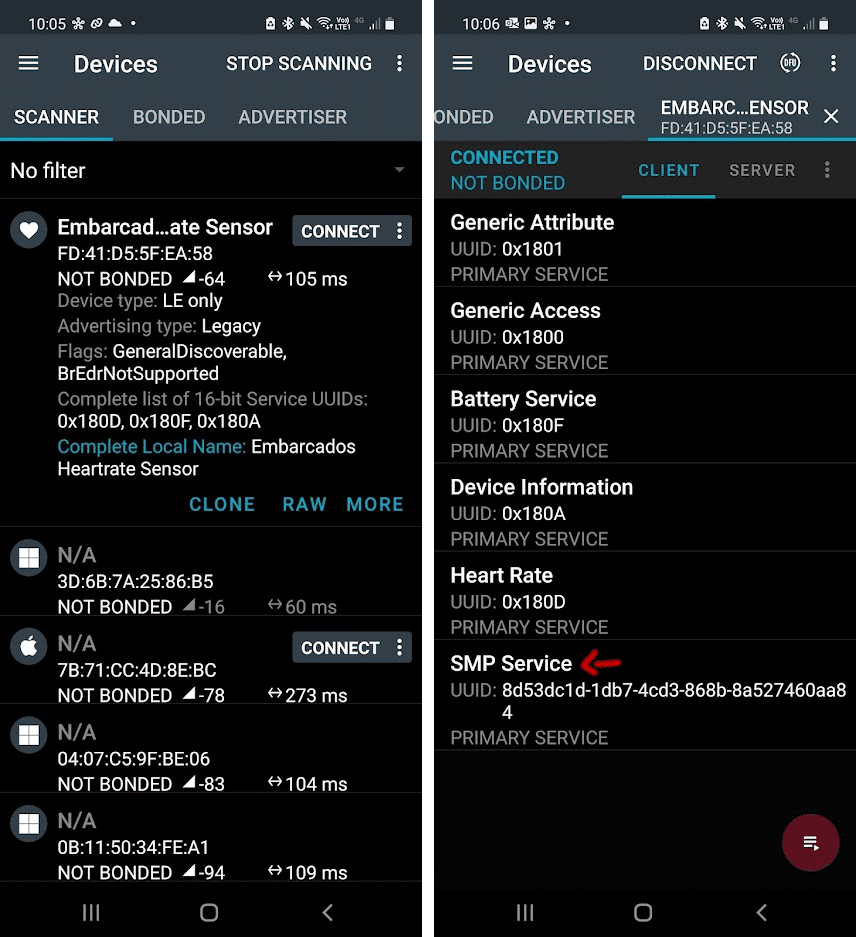This screenshot has width=856, height=937.
Task: Open options menu beside 7B:71:CC:4D:8E:BC CONNECT button
Action: point(399,647)
